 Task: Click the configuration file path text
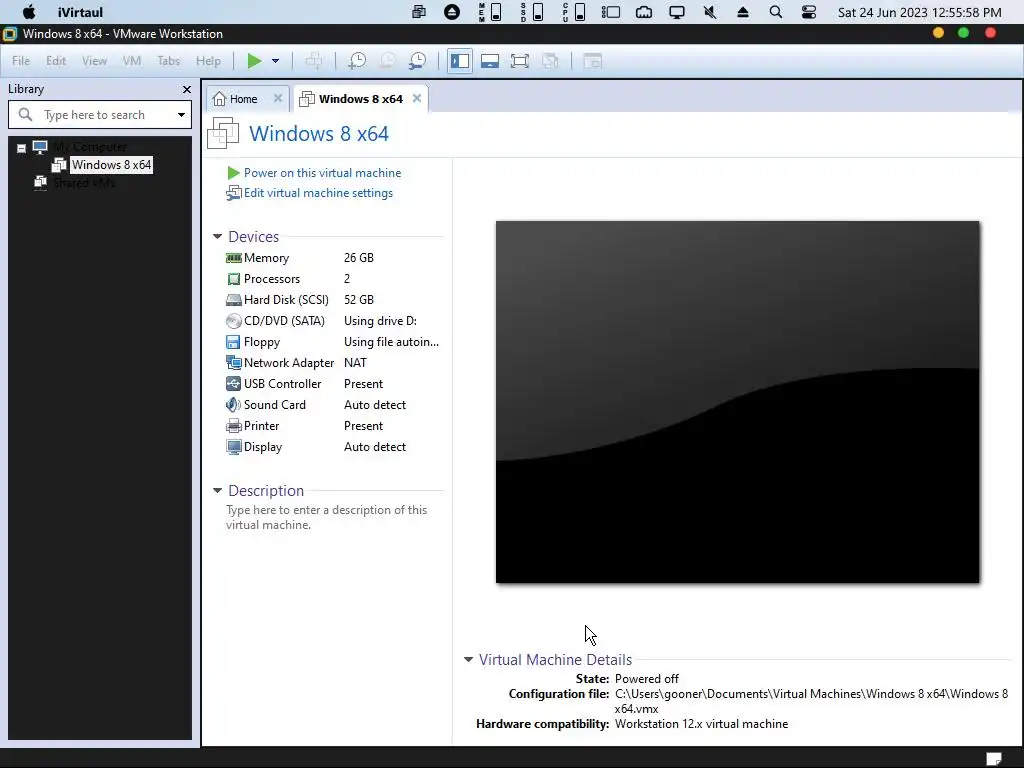pyautogui.click(x=811, y=701)
